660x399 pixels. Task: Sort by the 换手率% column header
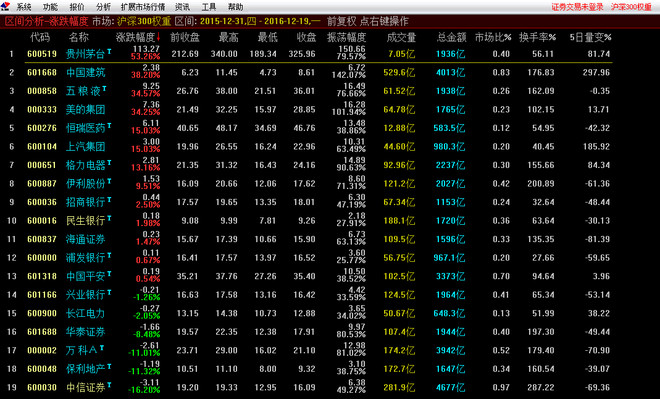coord(538,37)
